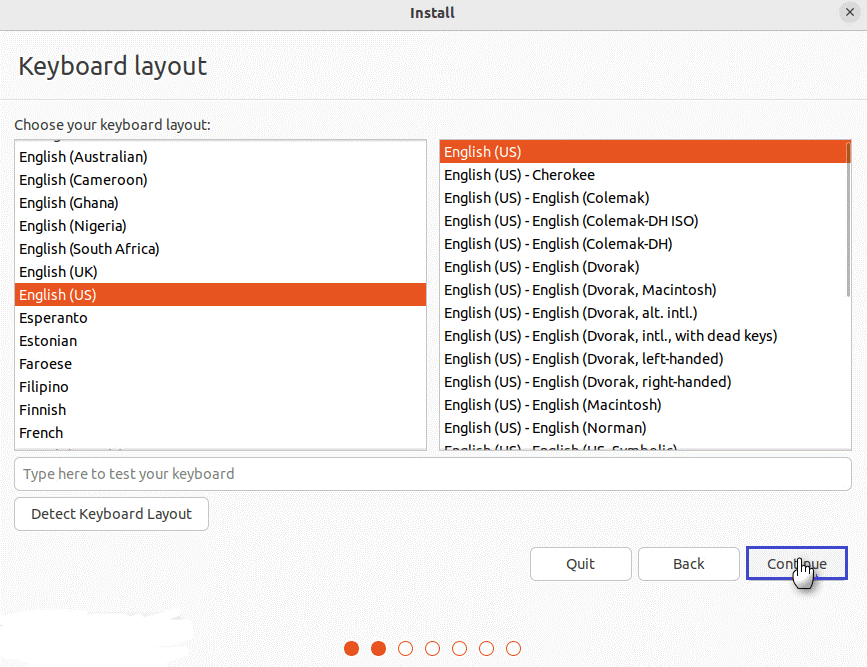Select English (Dvorak, left-handed) variant
The height and width of the screenshot is (667, 867).
pyautogui.click(x=583, y=359)
